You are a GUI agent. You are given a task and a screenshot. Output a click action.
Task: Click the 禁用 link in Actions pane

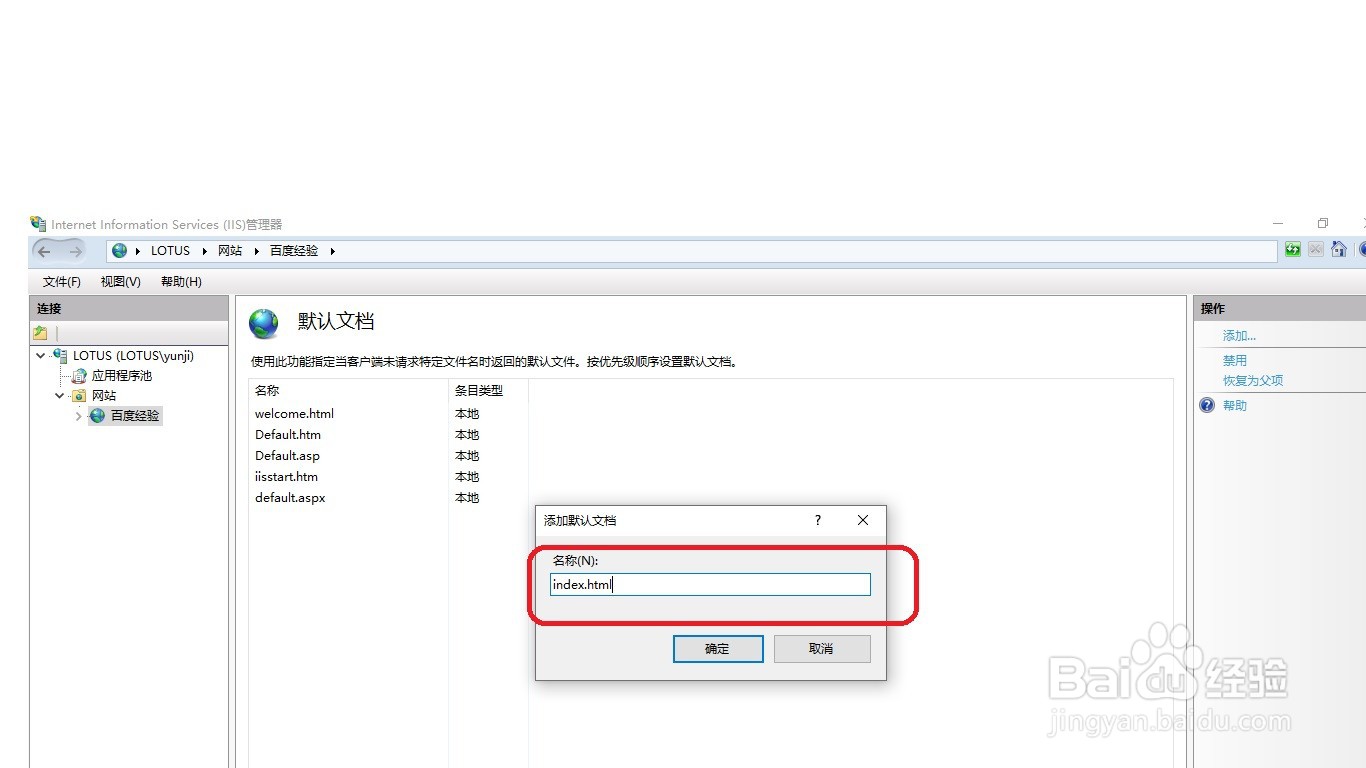tap(1234, 359)
